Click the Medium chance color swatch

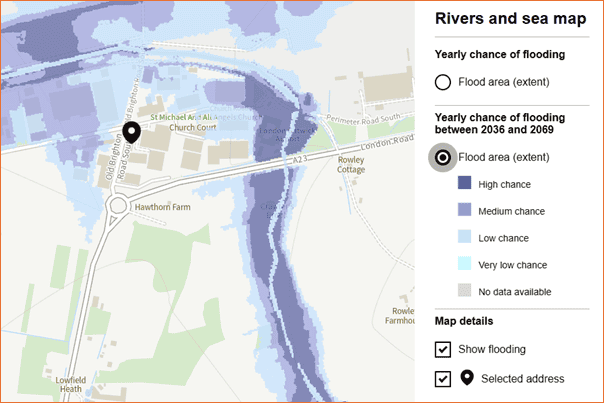464,210
